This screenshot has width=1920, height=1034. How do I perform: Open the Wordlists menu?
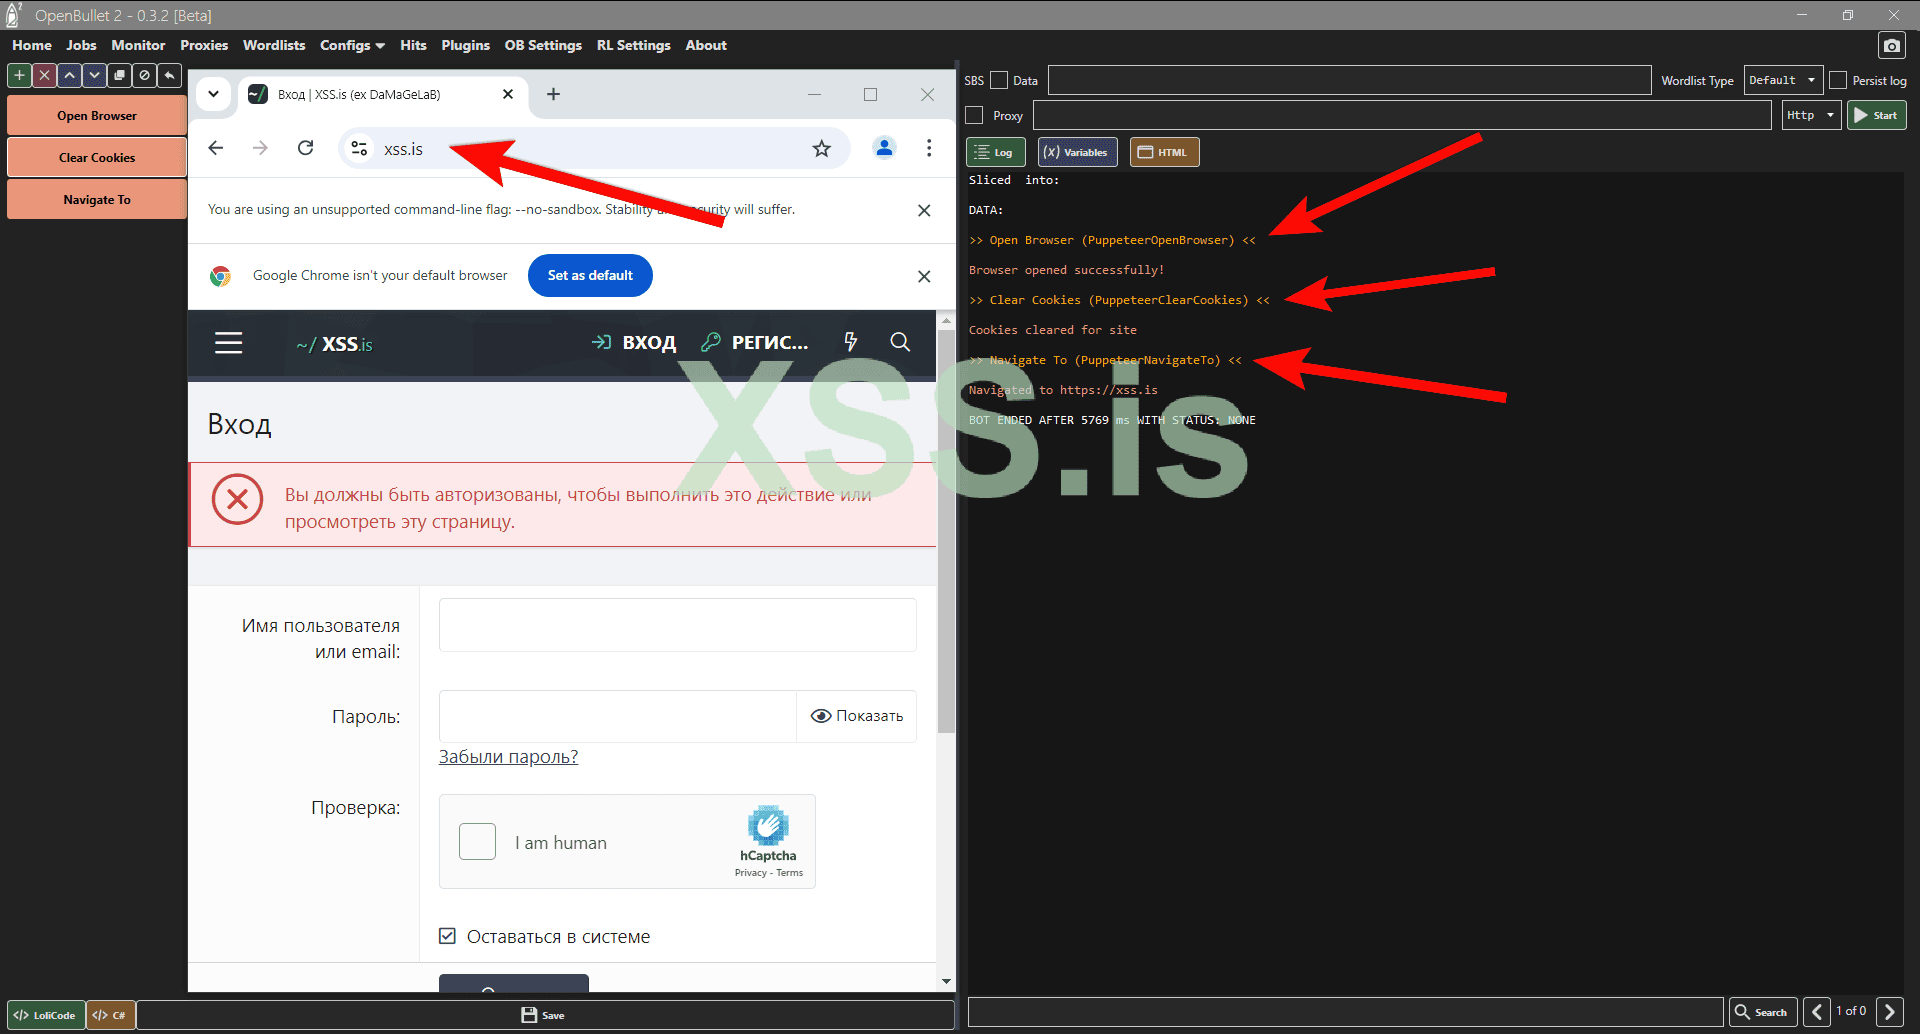click(274, 45)
